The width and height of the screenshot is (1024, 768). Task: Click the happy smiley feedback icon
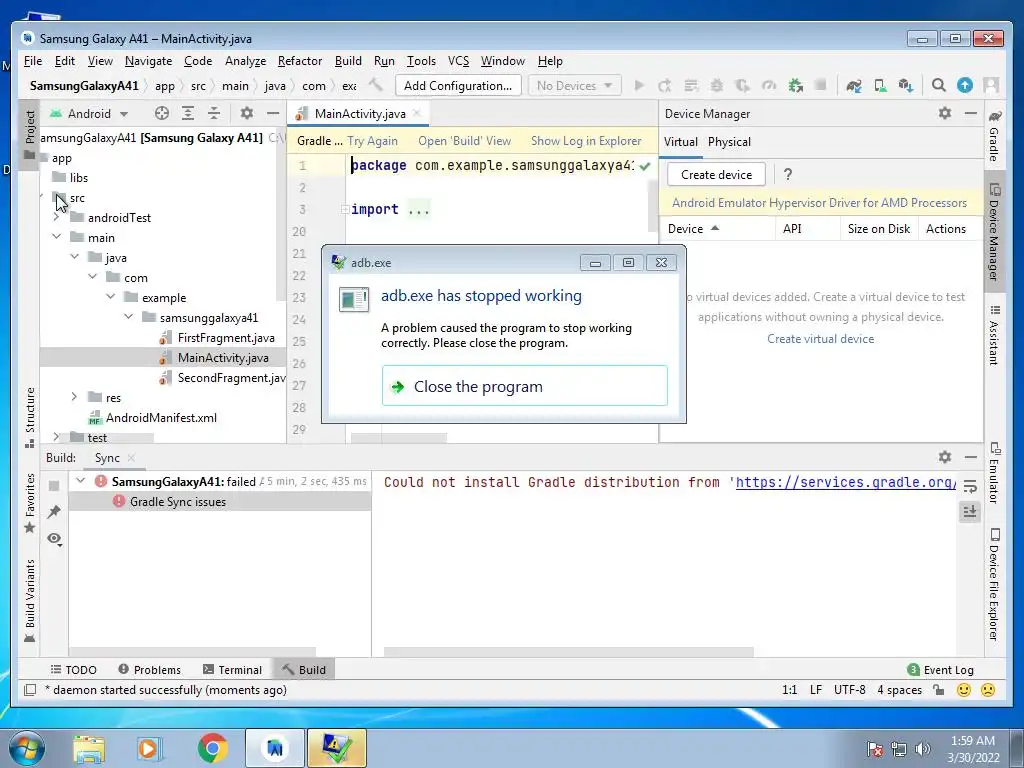pos(964,690)
